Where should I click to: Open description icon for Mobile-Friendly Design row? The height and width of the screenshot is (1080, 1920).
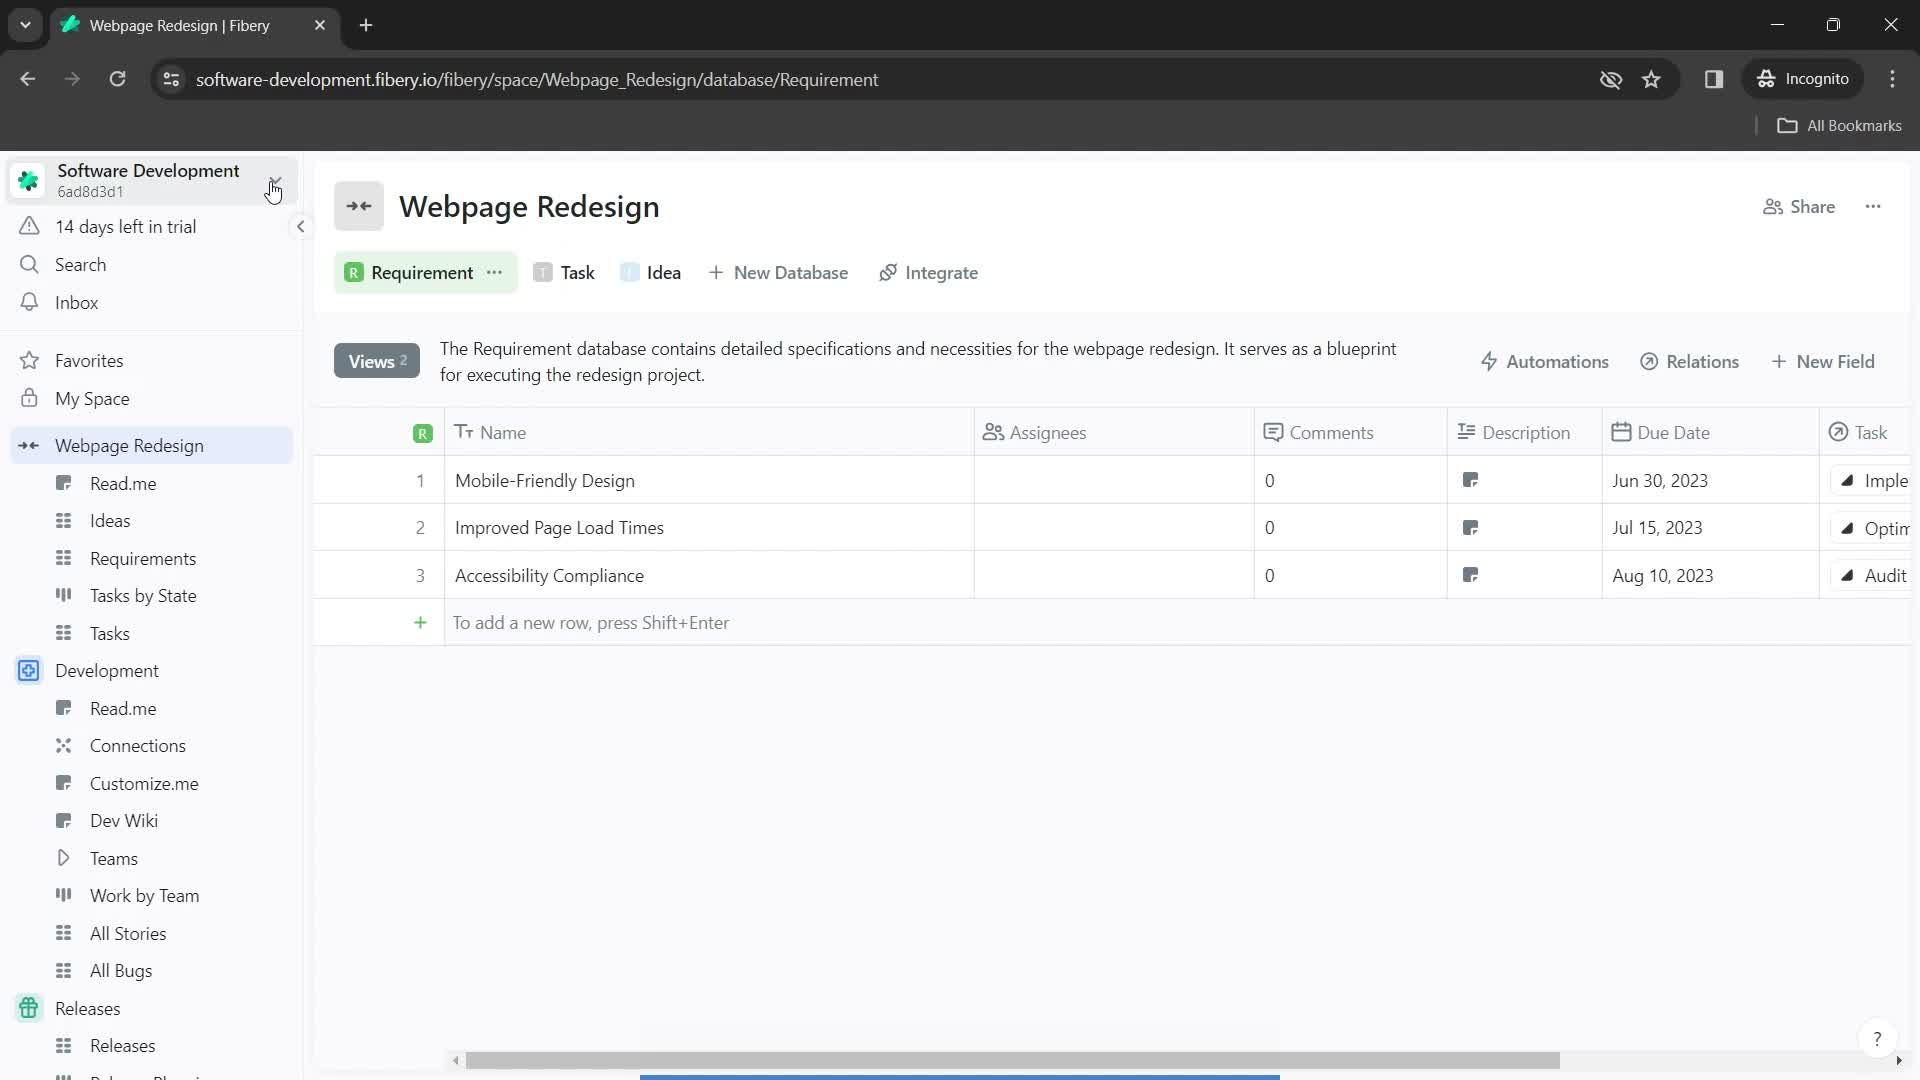click(x=1470, y=480)
